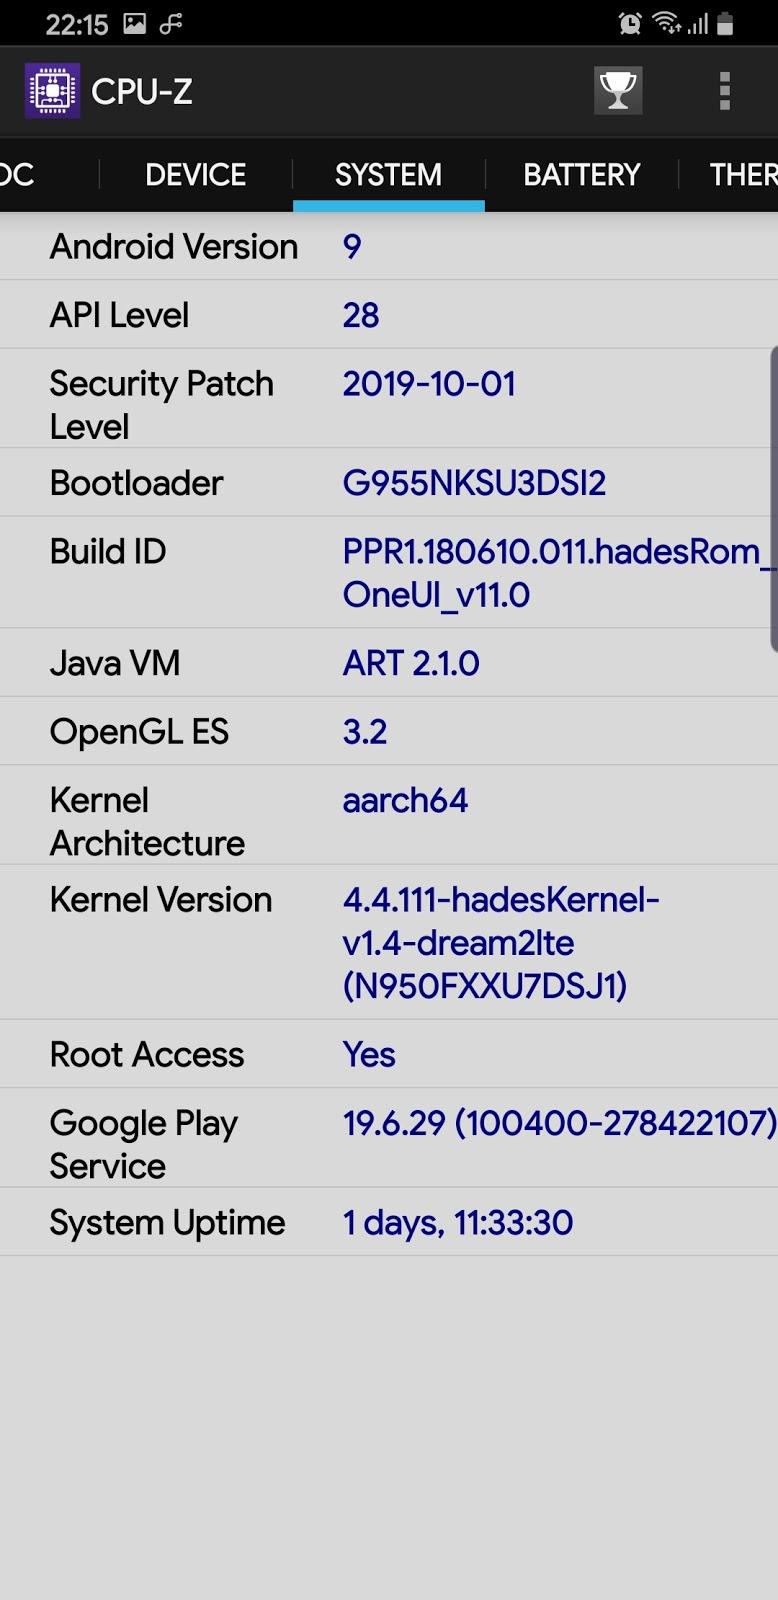Tap the CPU-Z app logo icon
This screenshot has height=1600, width=778.
tap(52, 91)
